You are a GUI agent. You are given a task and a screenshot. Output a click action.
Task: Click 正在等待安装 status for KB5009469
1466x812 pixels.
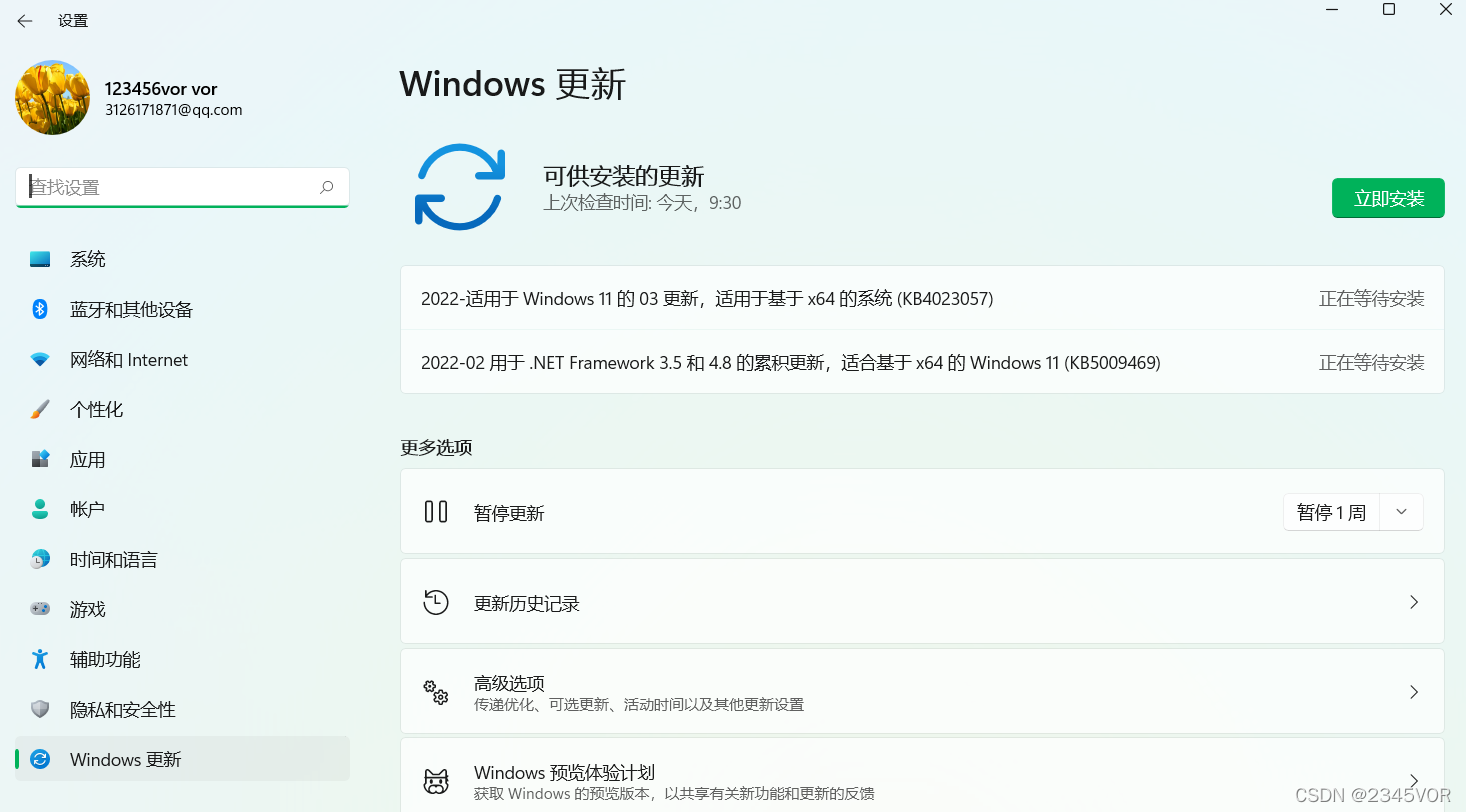1372,362
